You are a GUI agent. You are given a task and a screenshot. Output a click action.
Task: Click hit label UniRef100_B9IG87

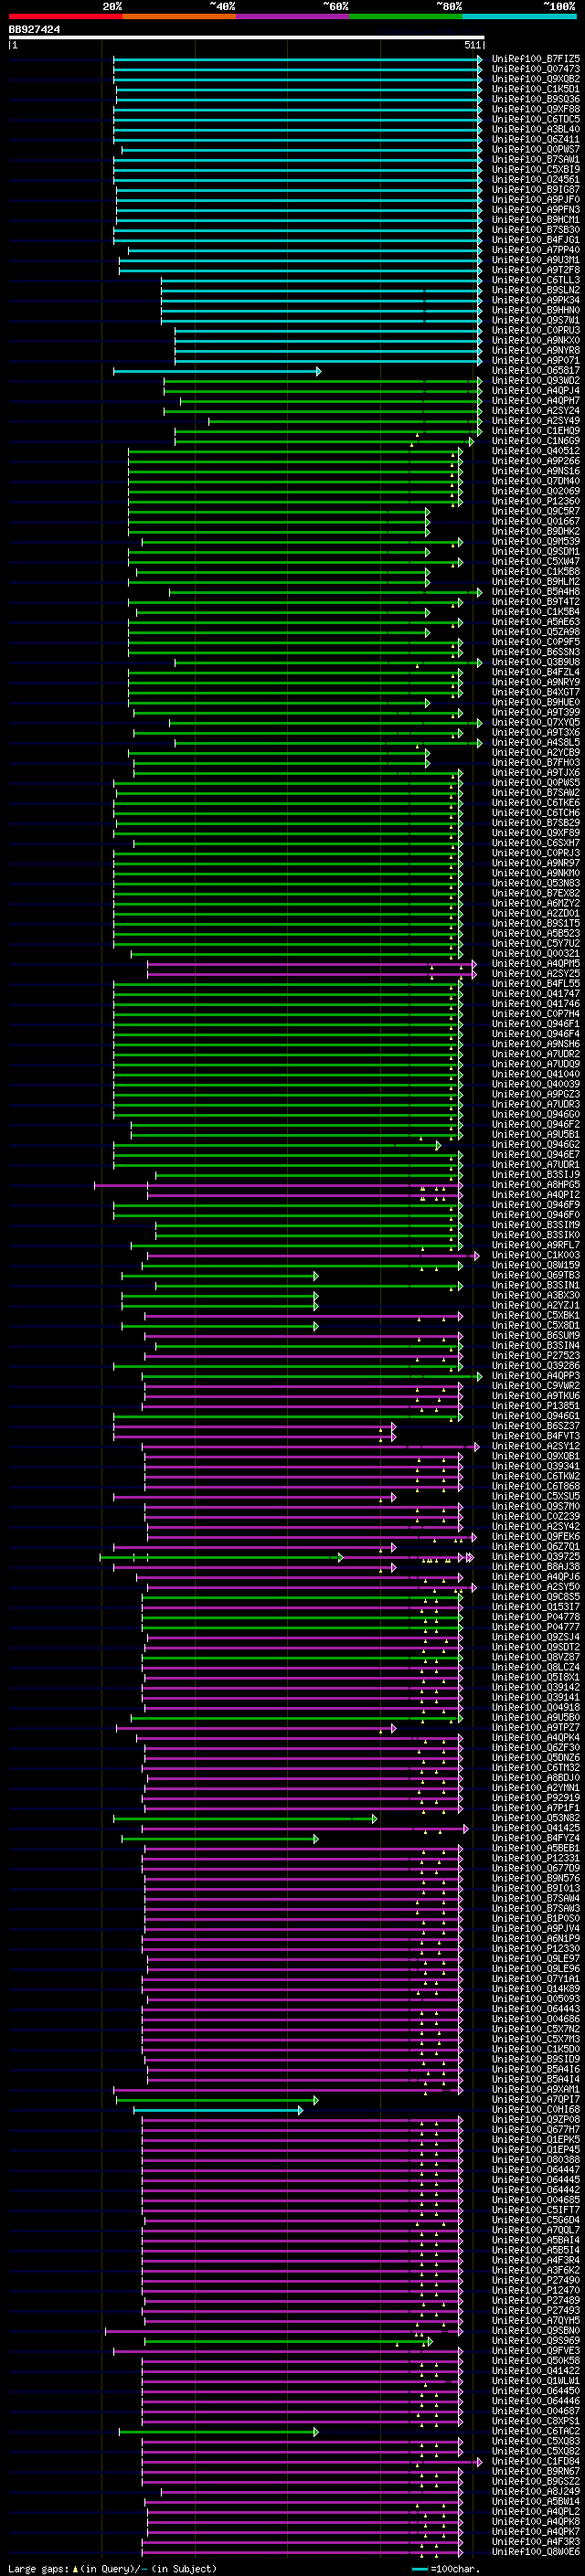536,190
